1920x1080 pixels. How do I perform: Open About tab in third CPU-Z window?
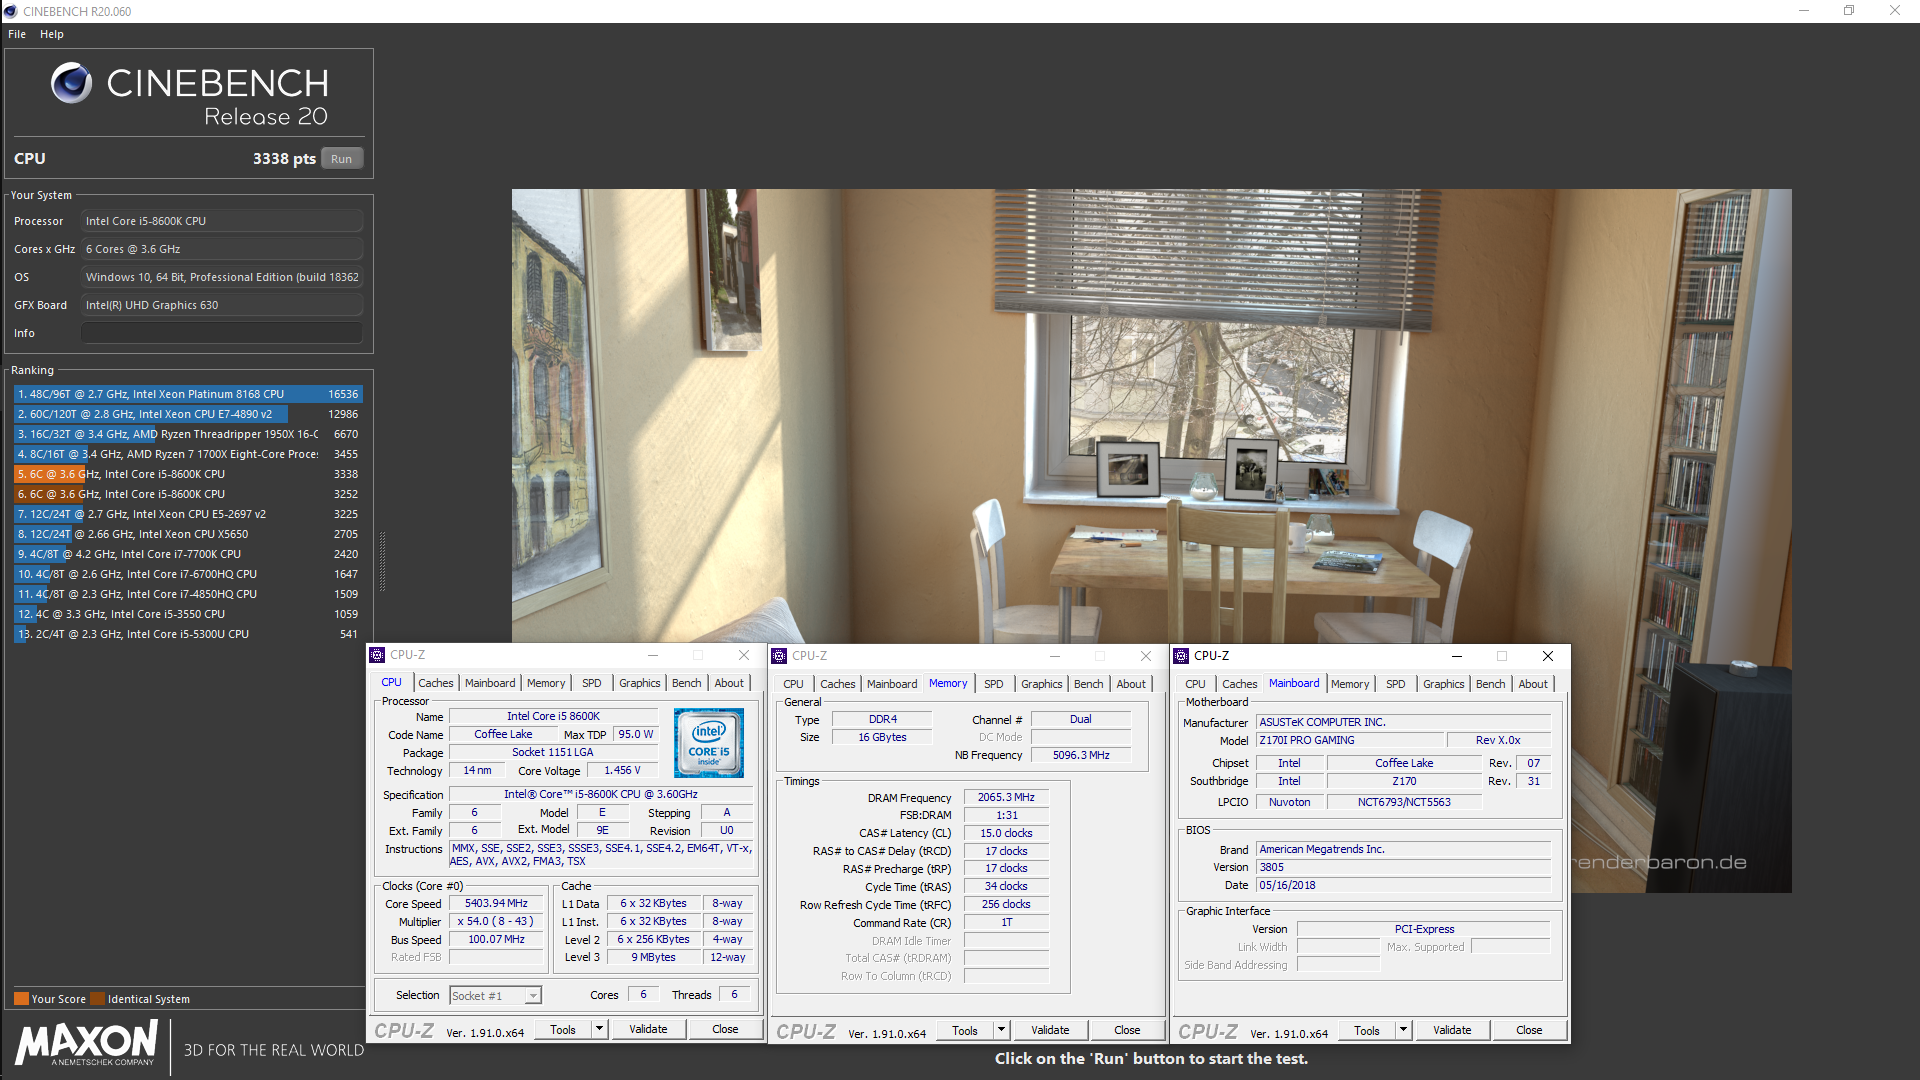click(x=1532, y=684)
